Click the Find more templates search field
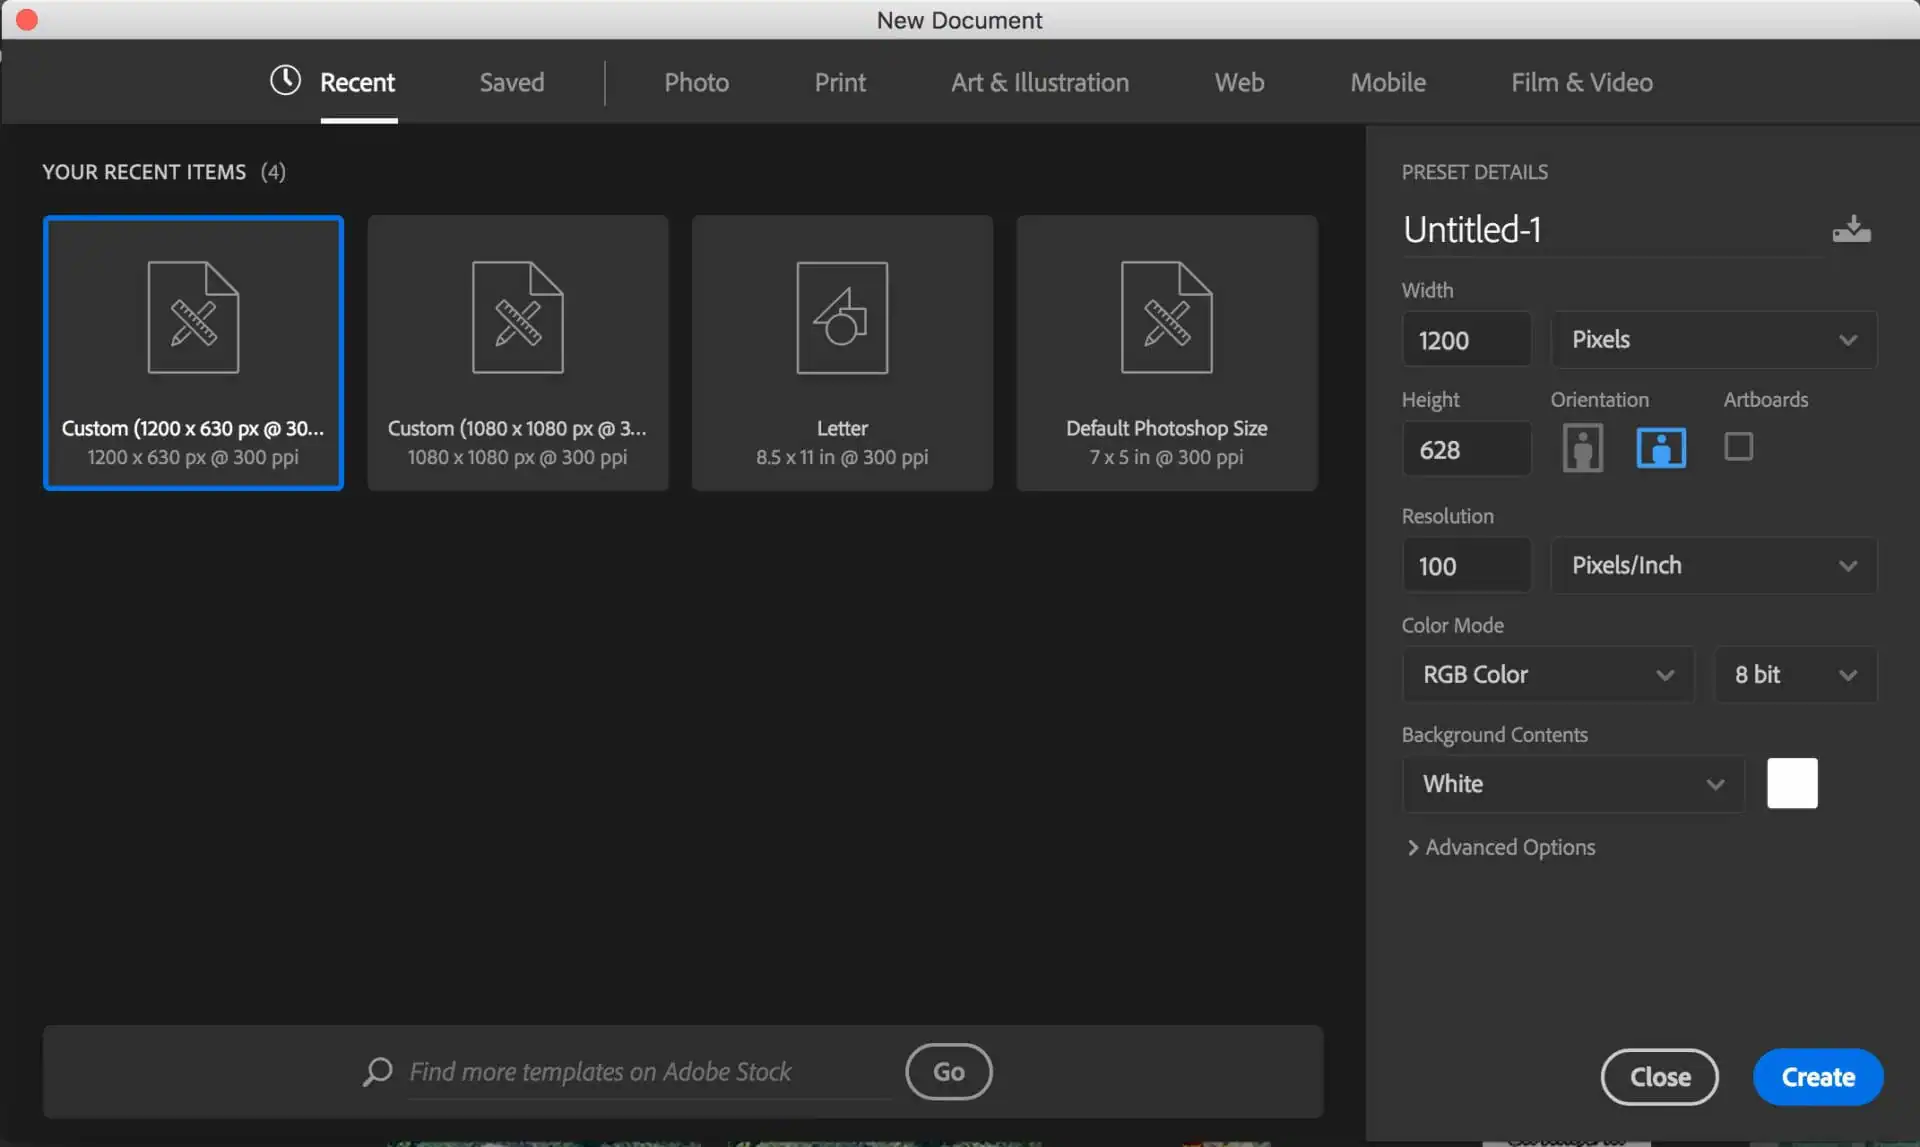The image size is (1920, 1147). coord(650,1072)
